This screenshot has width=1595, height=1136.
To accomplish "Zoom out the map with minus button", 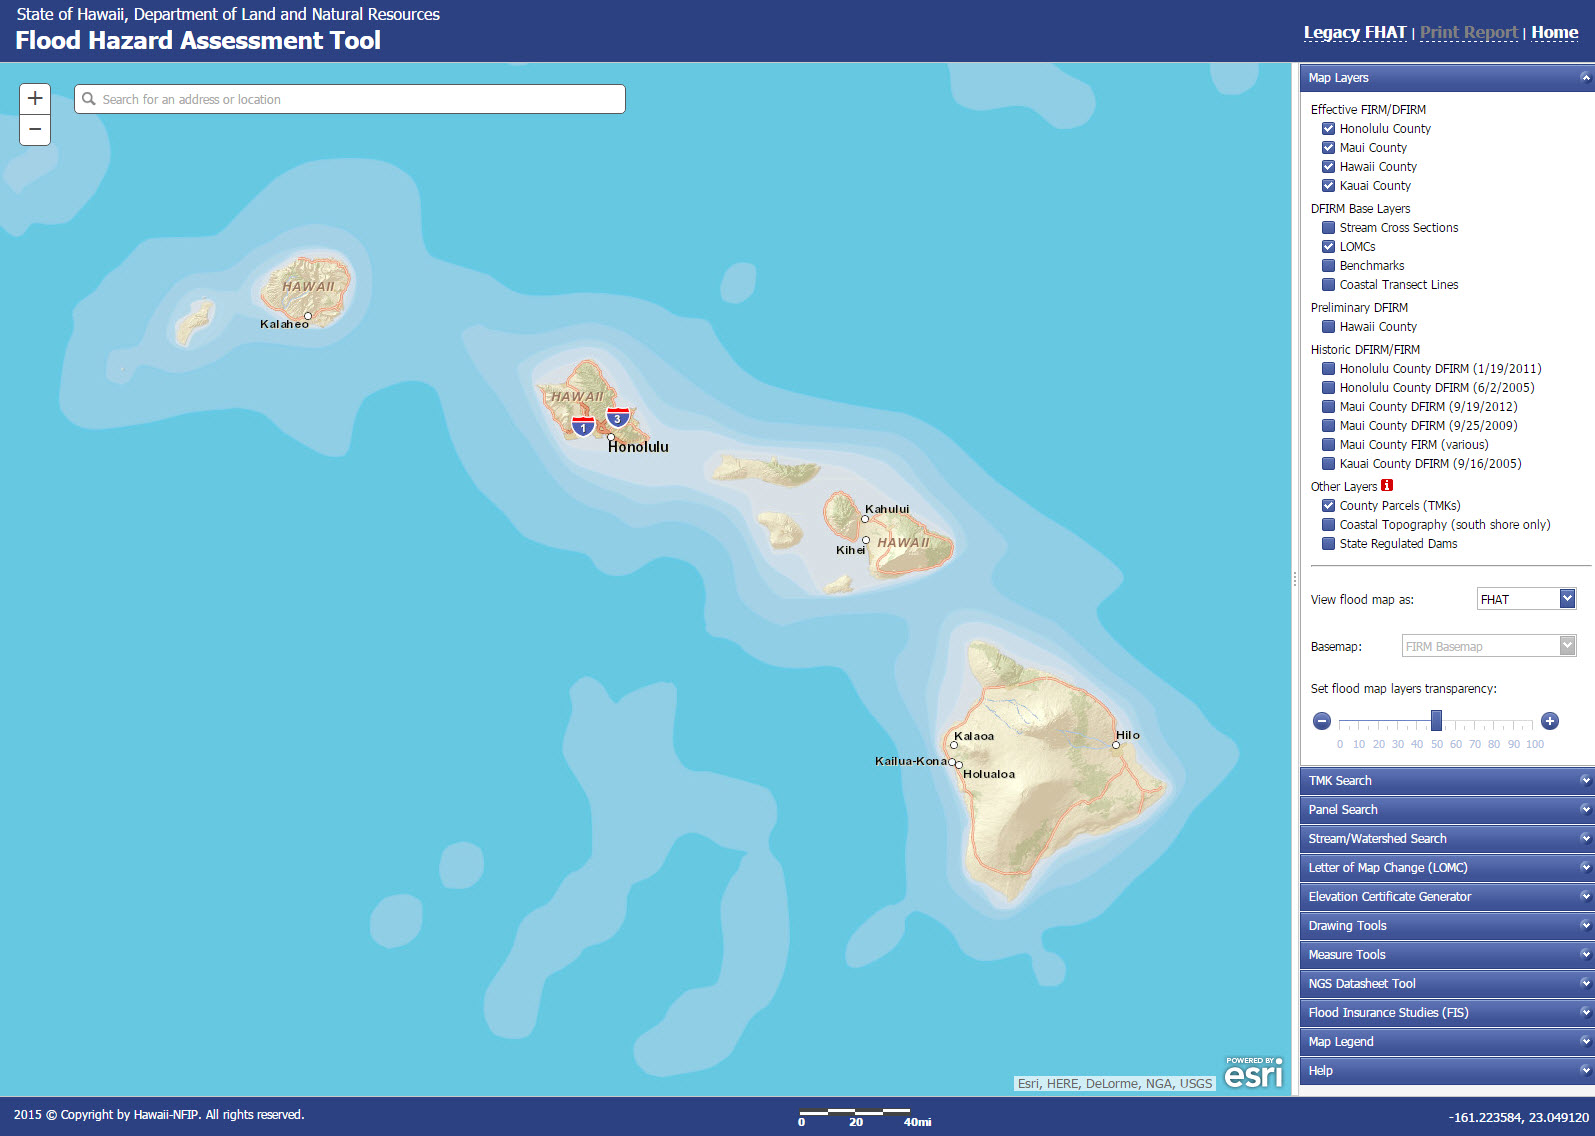I will pos(35,130).
